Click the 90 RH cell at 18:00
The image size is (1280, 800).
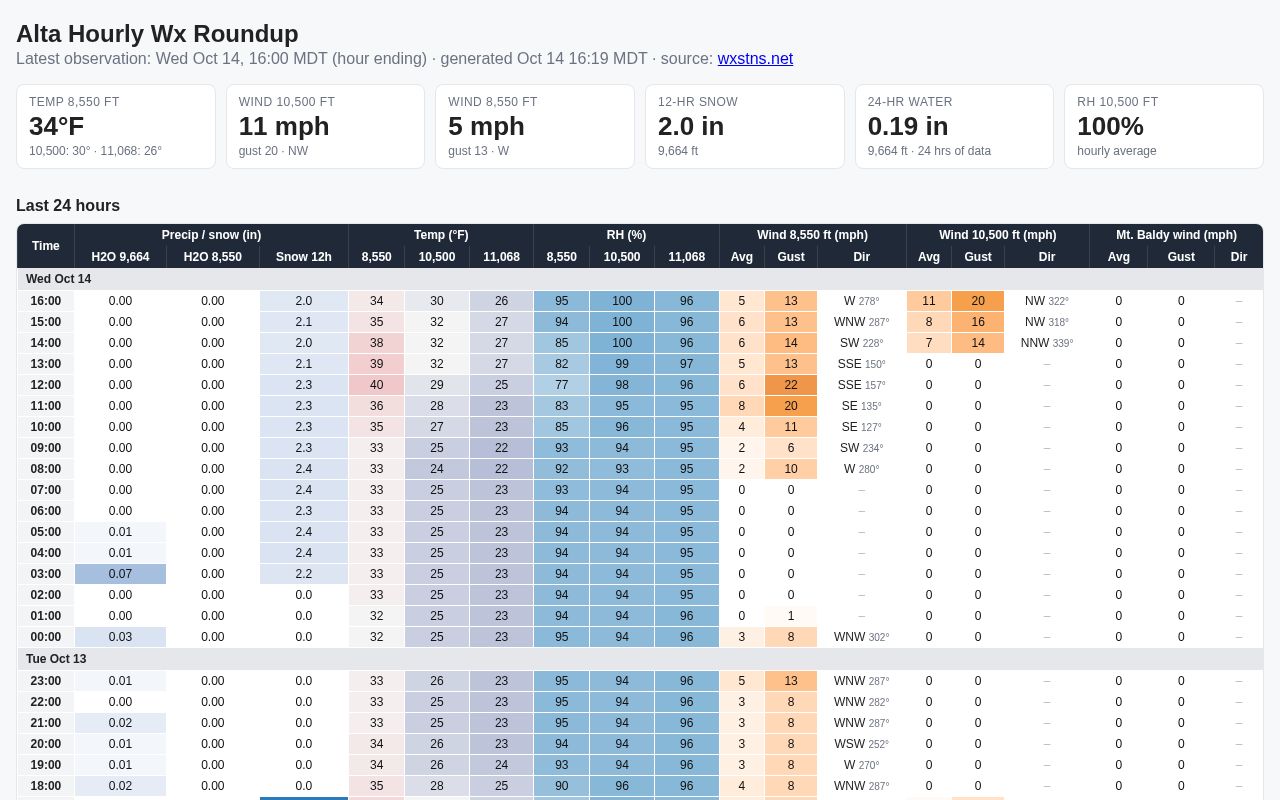[x=561, y=786]
